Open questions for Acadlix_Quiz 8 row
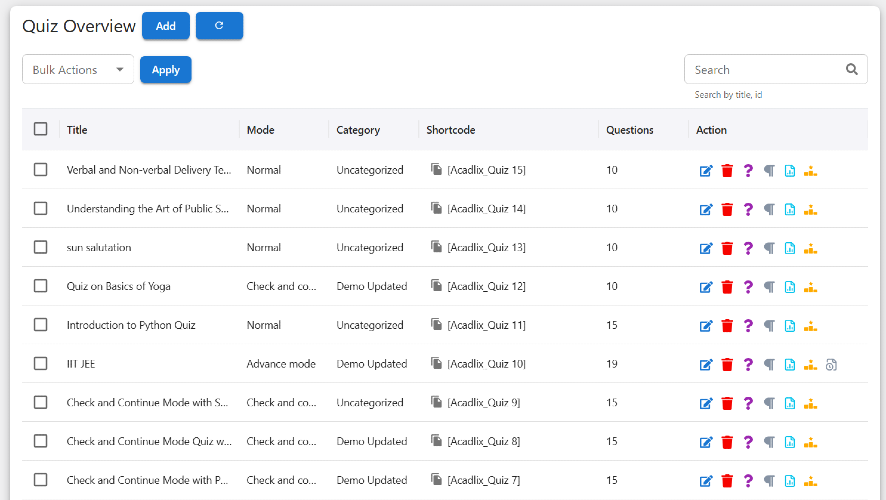This screenshot has height=500, width=886. (748, 442)
